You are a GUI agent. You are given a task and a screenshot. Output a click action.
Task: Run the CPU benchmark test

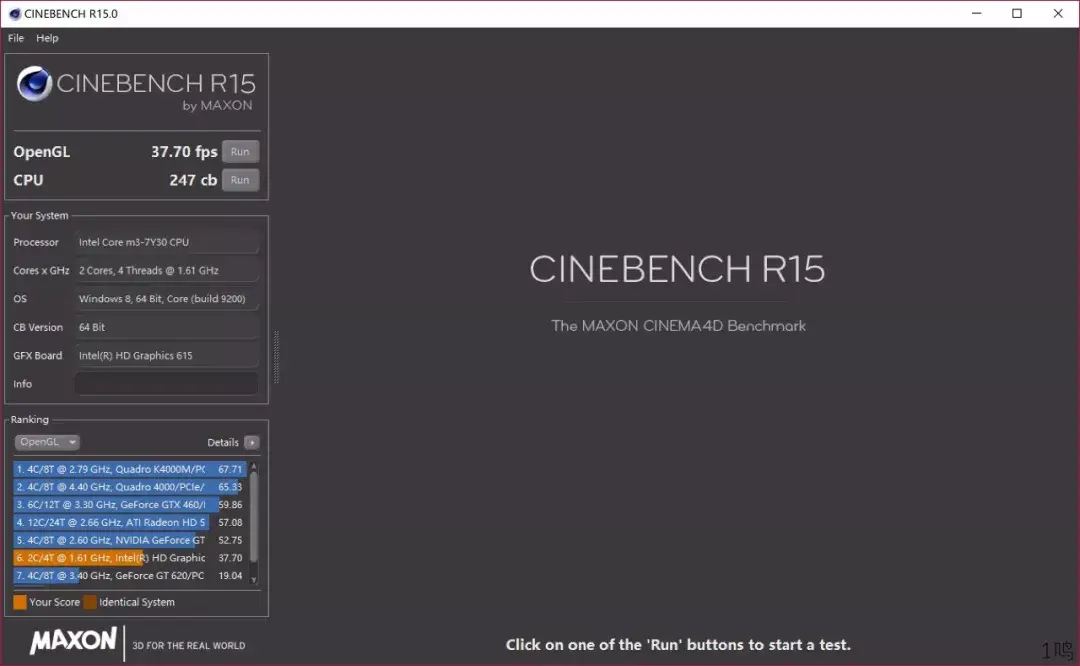click(240, 180)
